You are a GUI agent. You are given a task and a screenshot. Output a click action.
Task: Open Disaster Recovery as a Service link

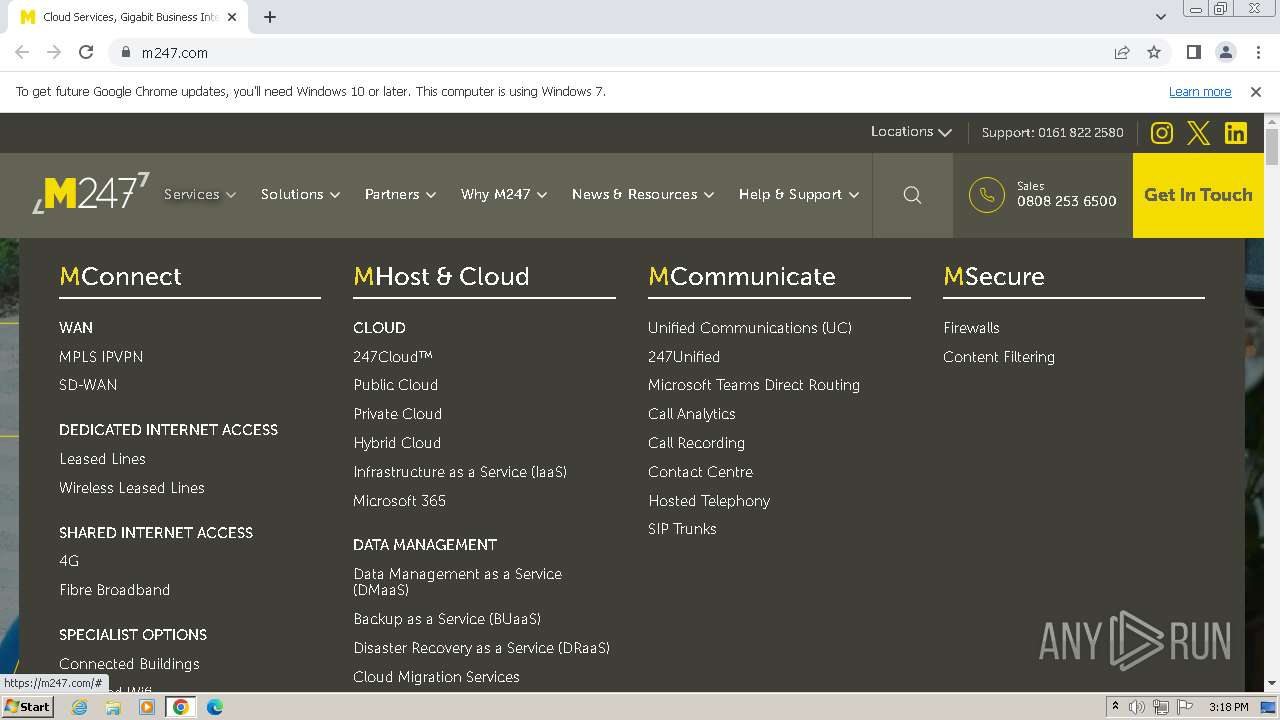[481, 648]
